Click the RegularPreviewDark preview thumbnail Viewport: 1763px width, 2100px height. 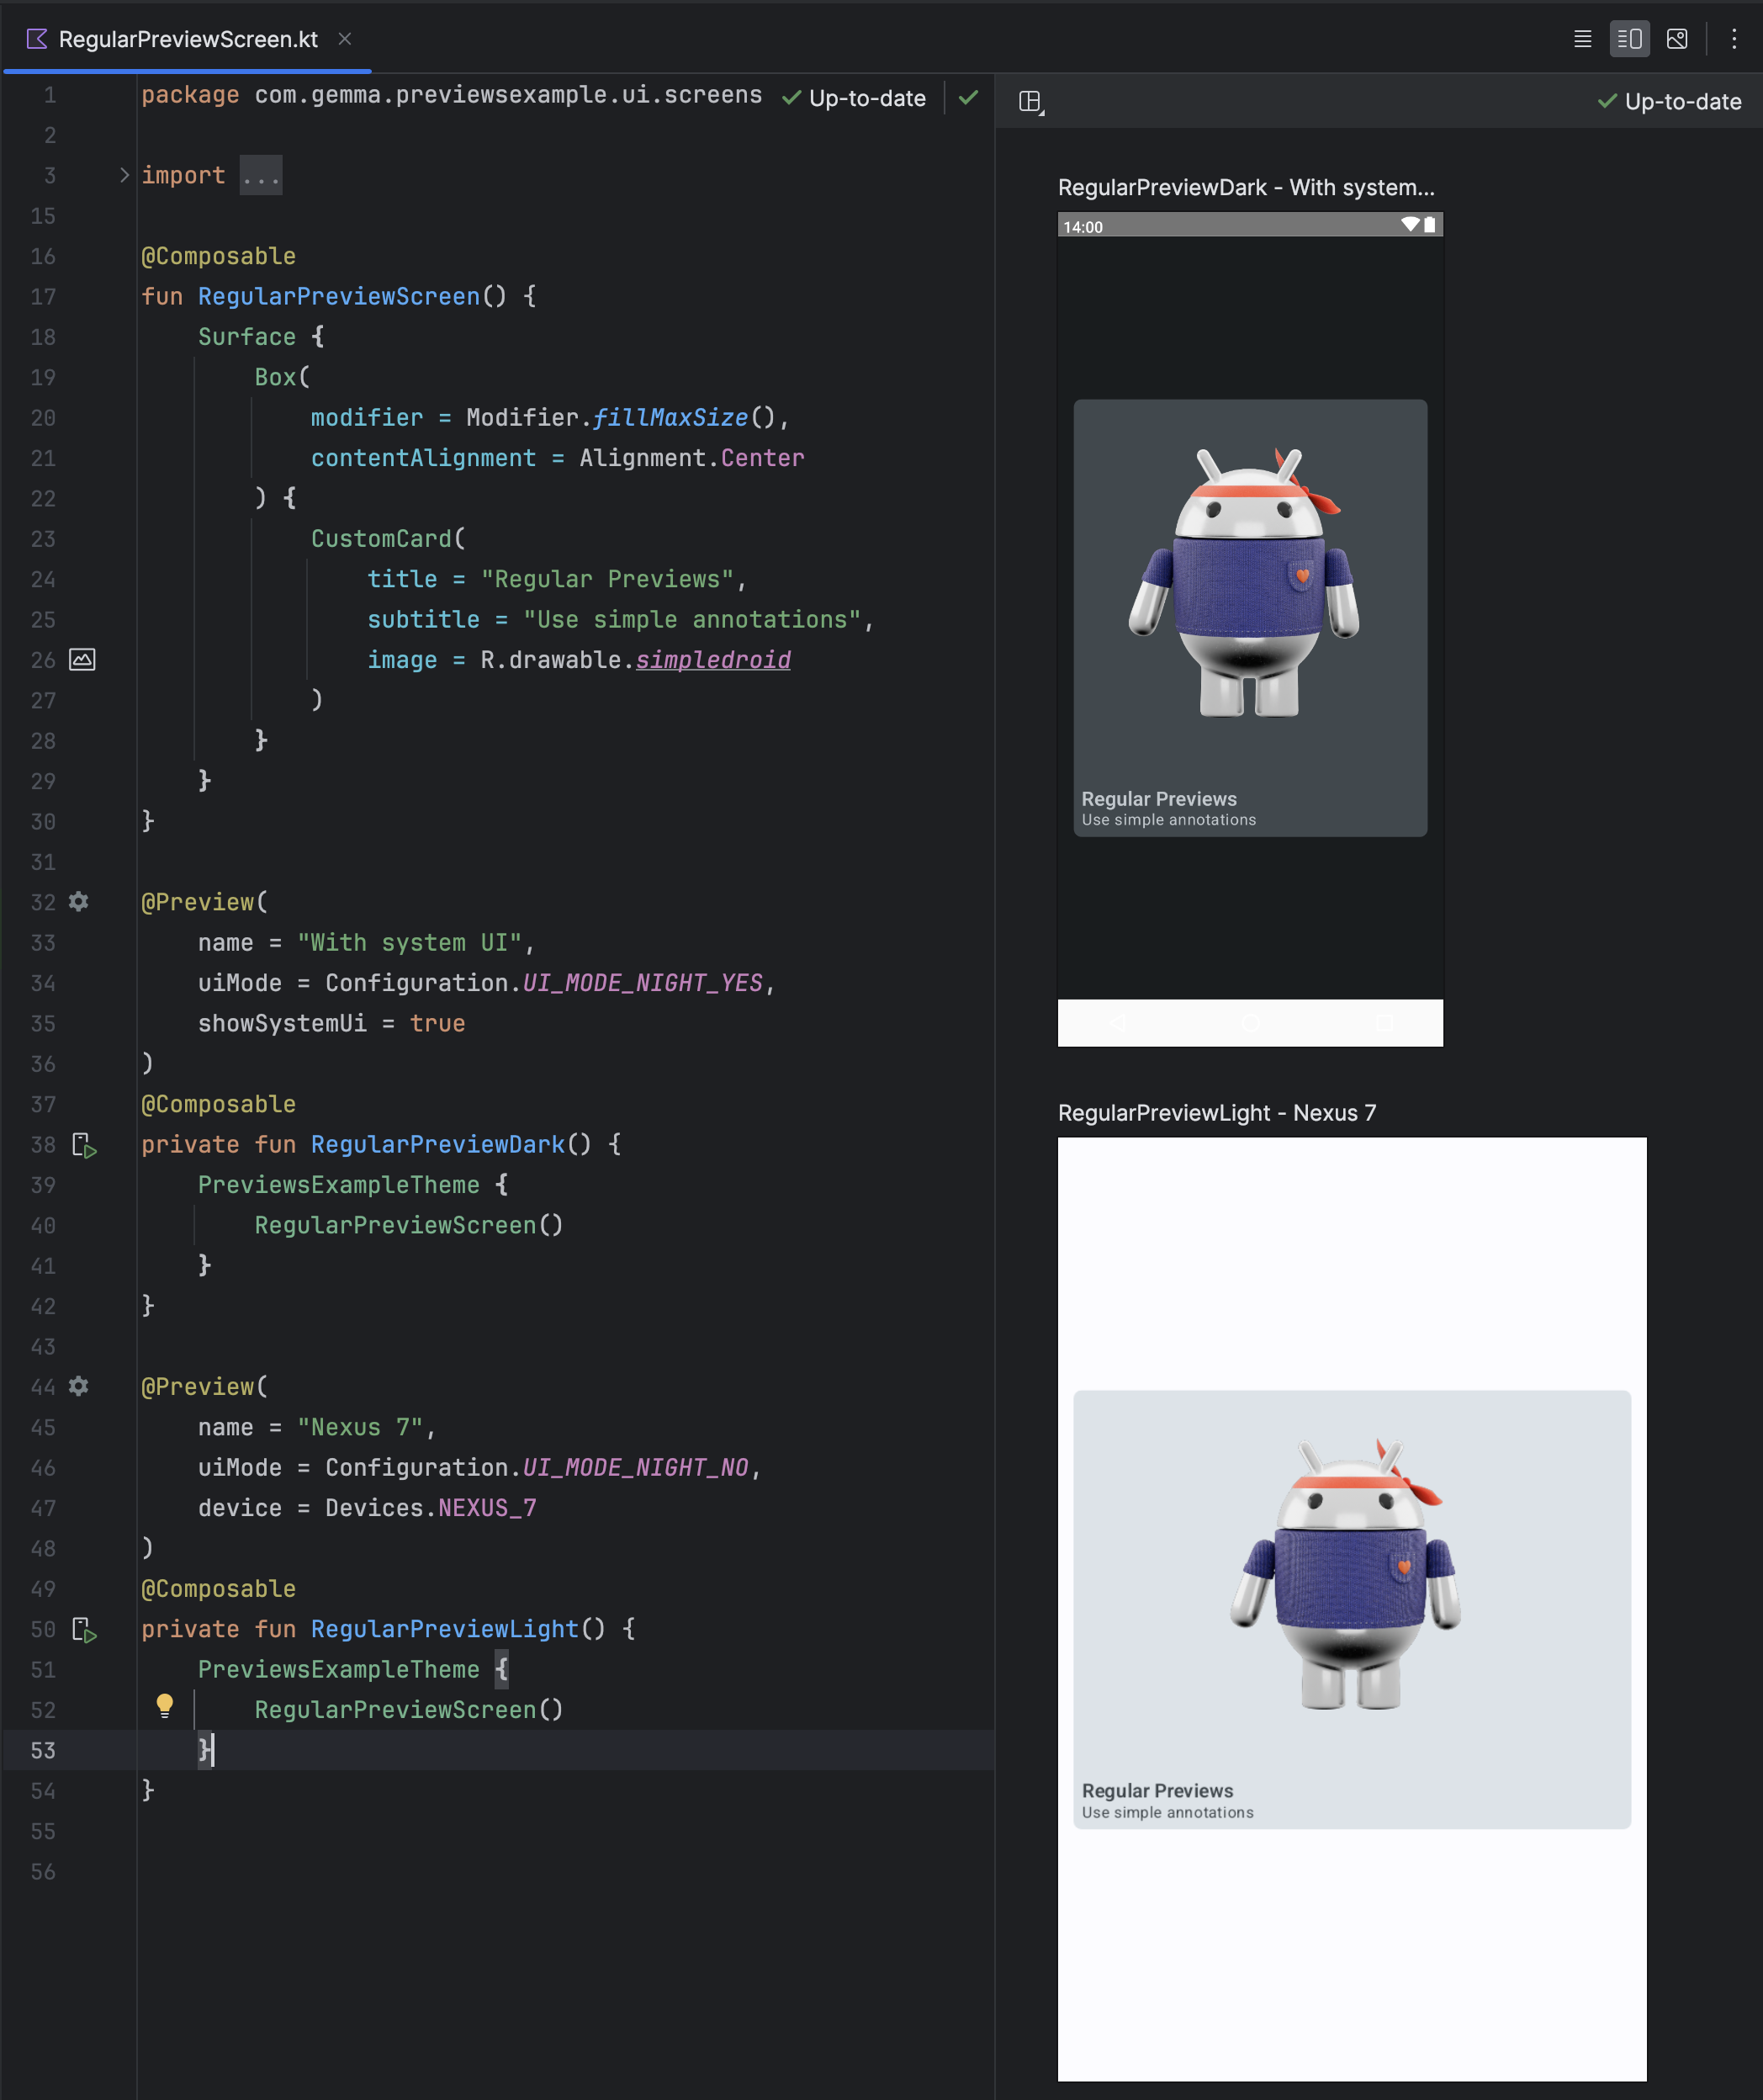click(1249, 620)
